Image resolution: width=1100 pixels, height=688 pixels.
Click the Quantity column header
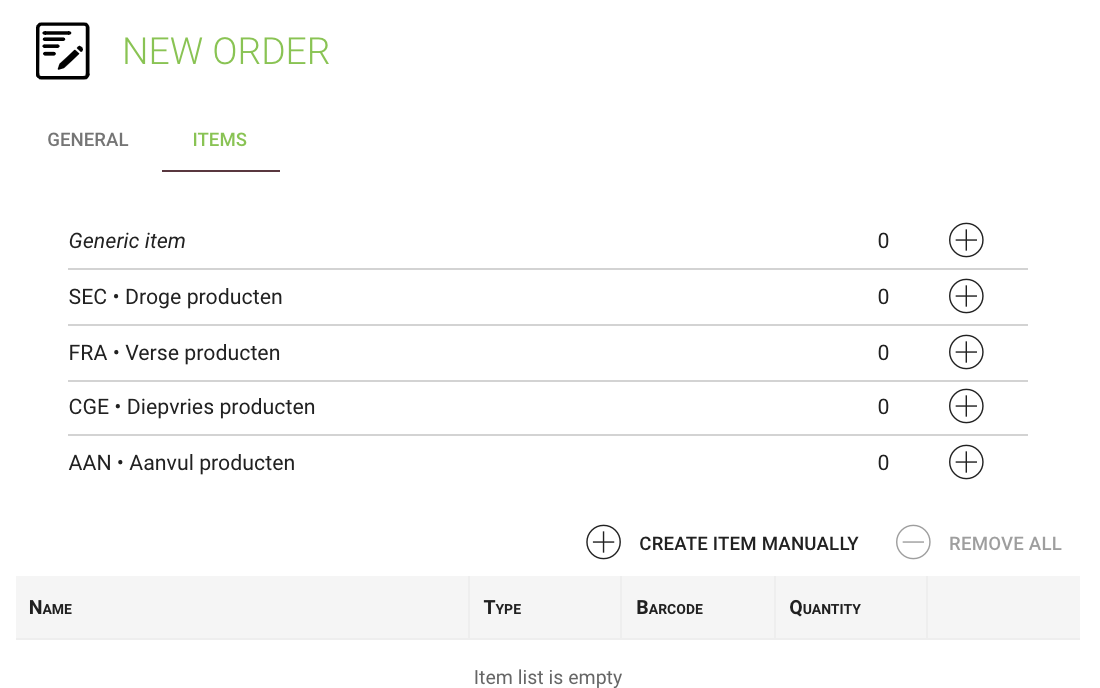pos(825,607)
